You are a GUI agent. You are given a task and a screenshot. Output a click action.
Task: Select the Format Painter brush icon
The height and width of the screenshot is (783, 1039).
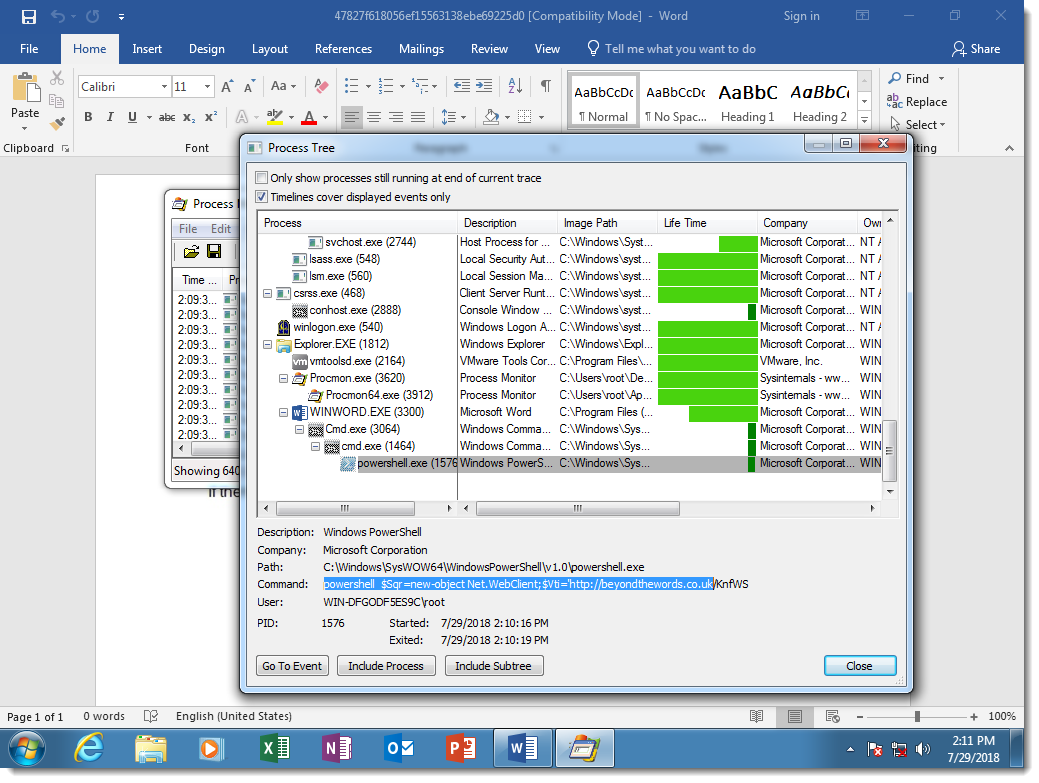(x=57, y=123)
